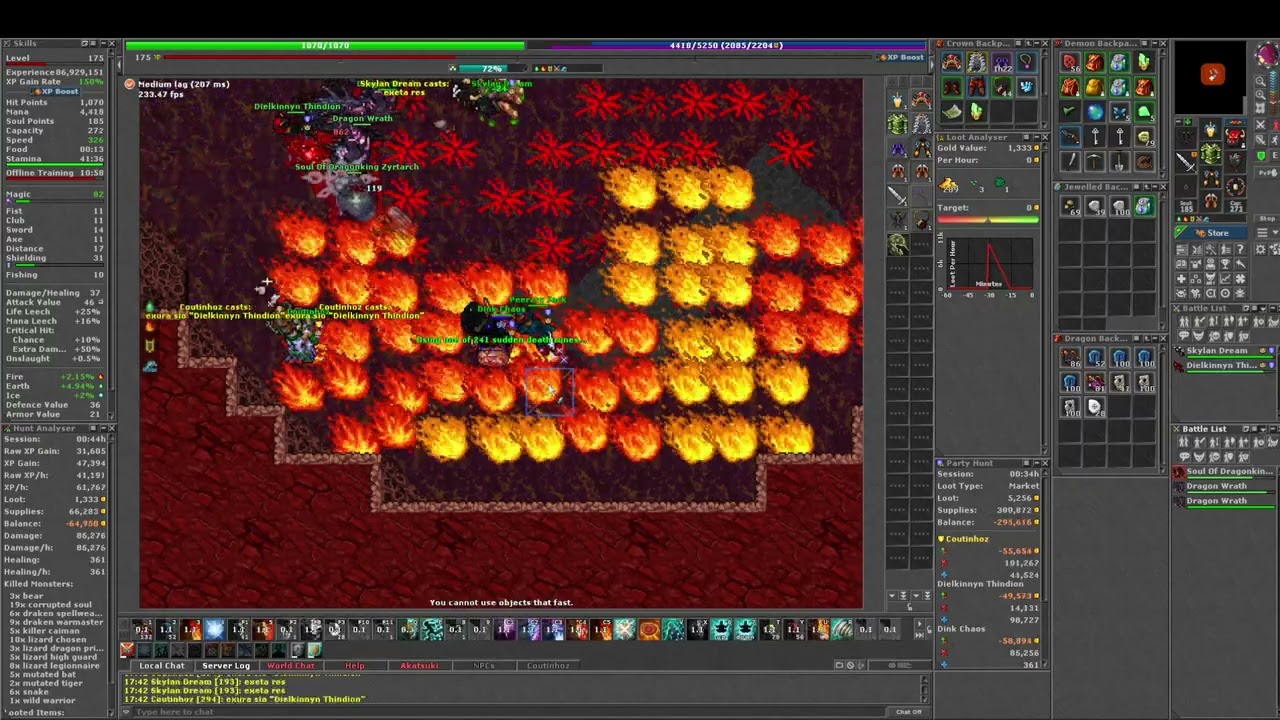This screenshot has height=720, width=1280.
Task: Click the gold coins icon in Loot Analyser
Action: (949, 185)
